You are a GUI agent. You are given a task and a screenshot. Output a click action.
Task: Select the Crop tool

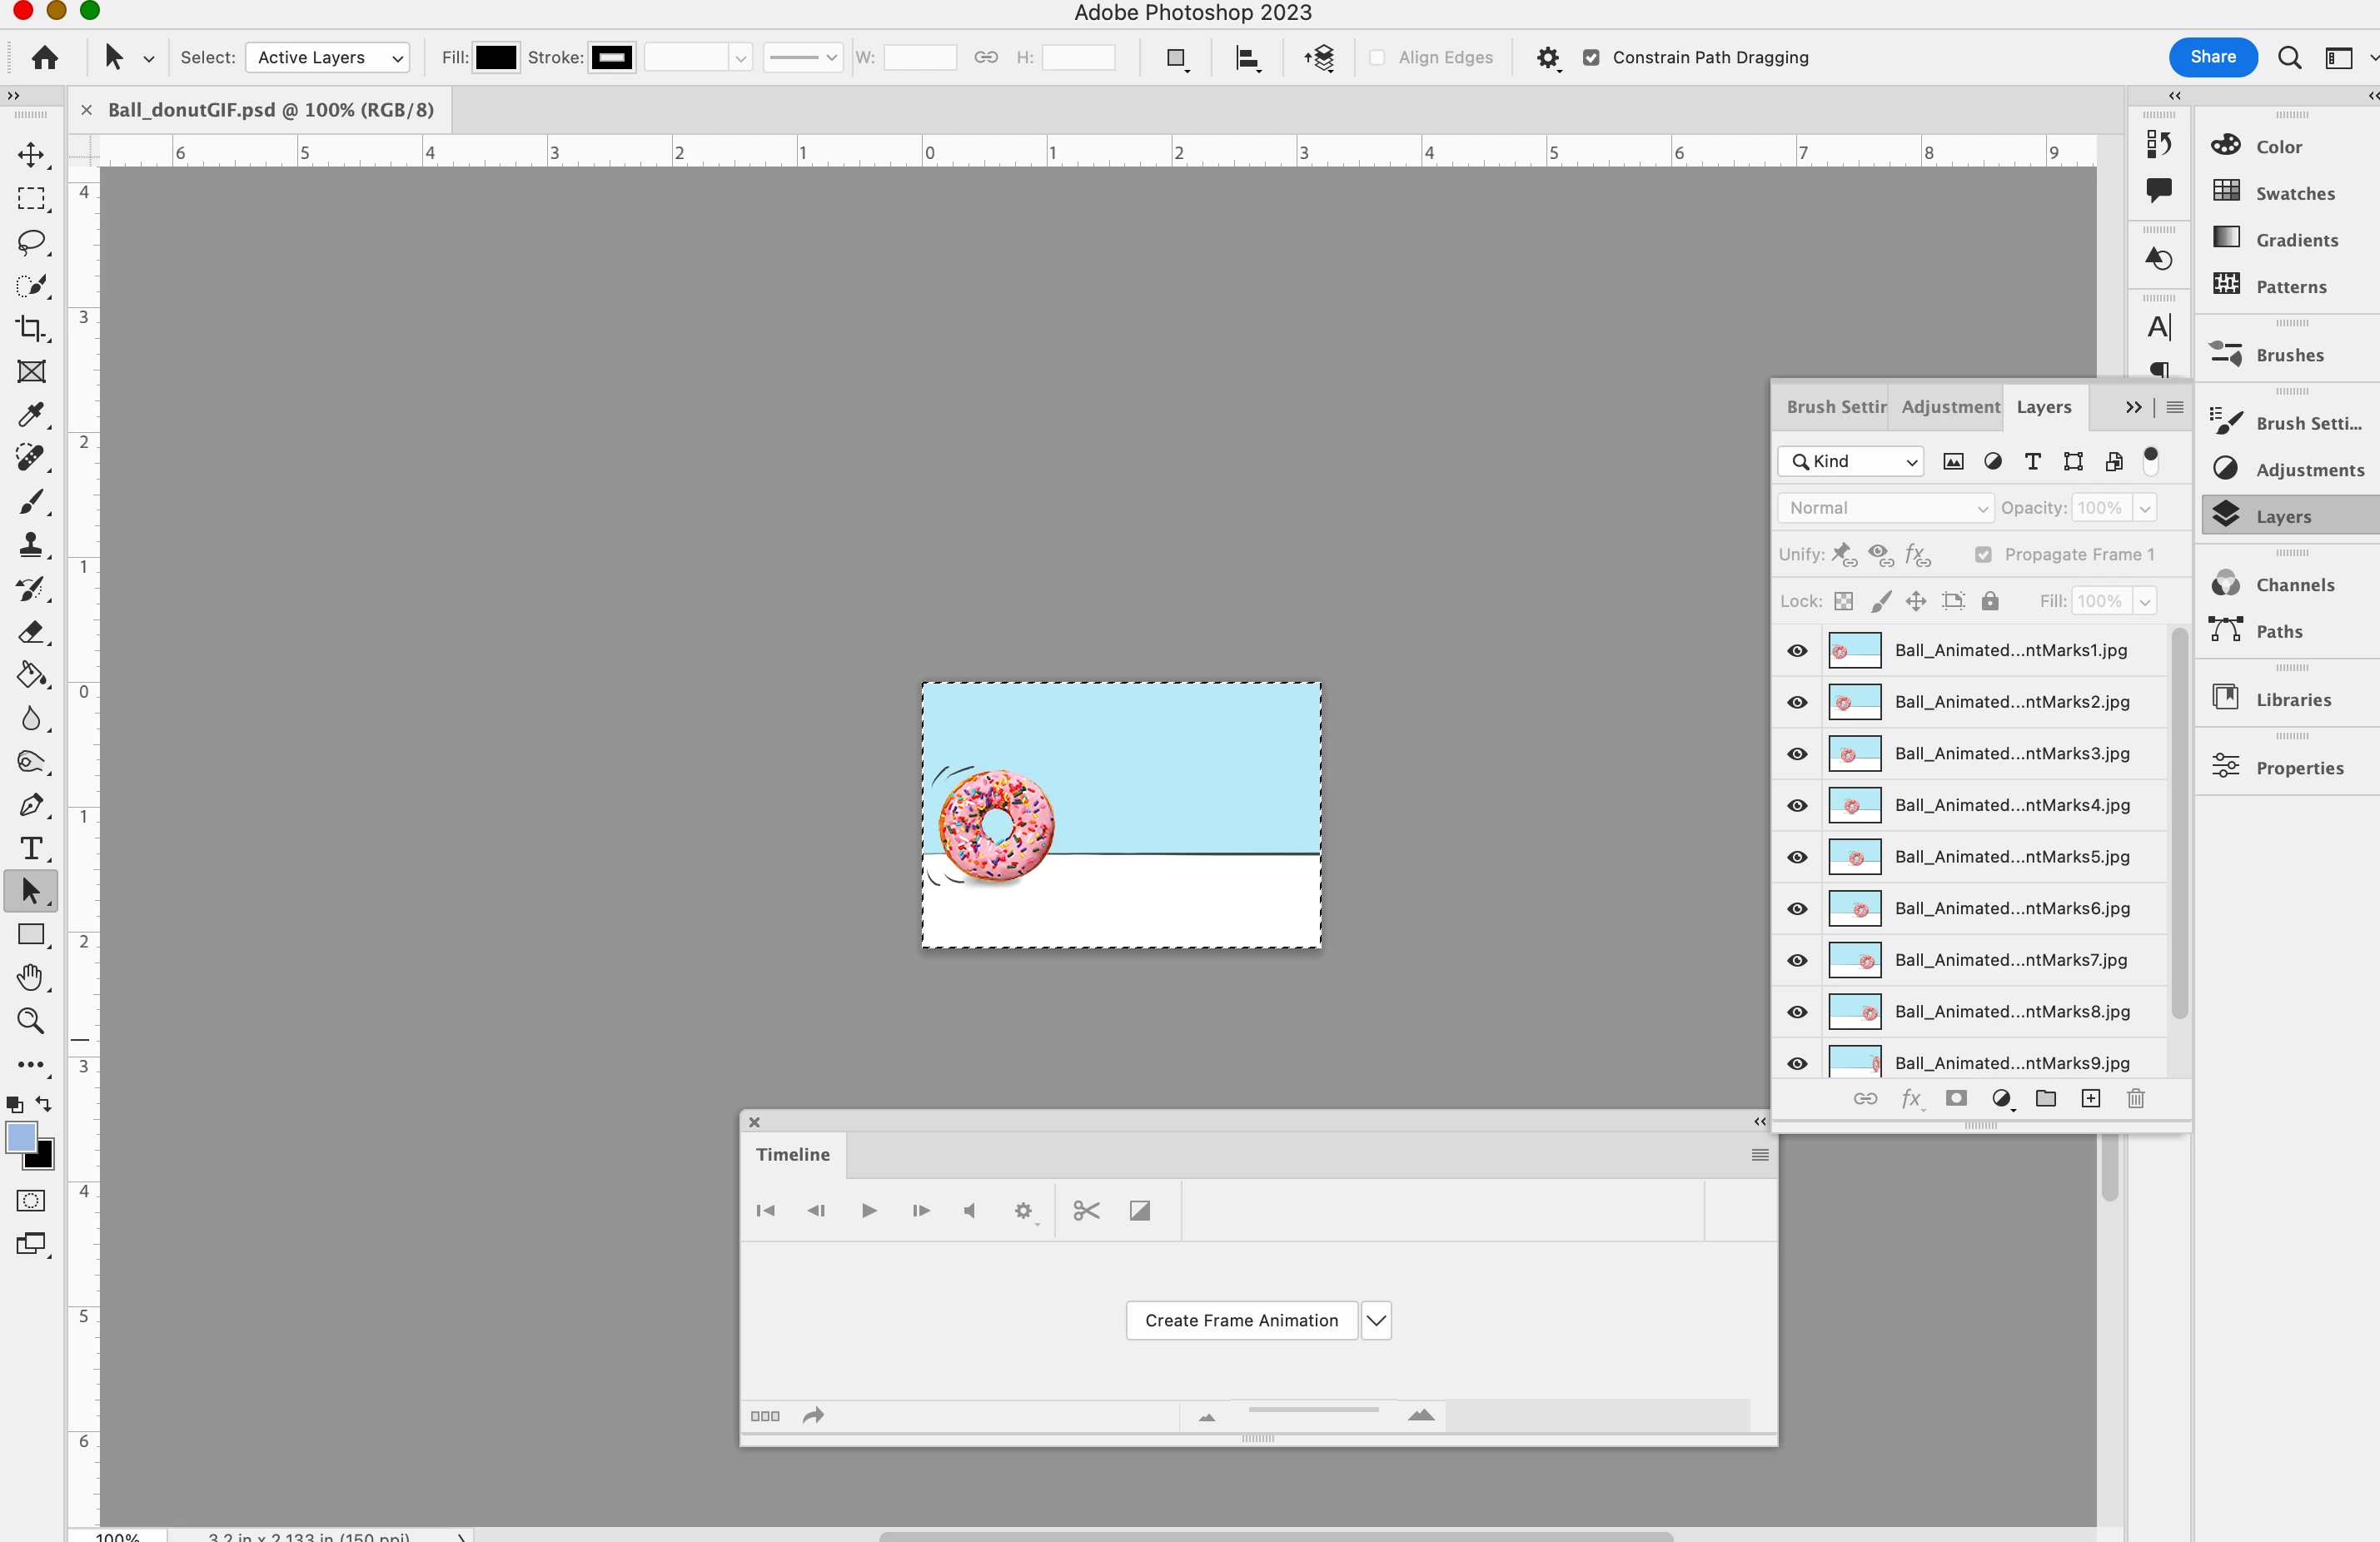click(31, 329)
